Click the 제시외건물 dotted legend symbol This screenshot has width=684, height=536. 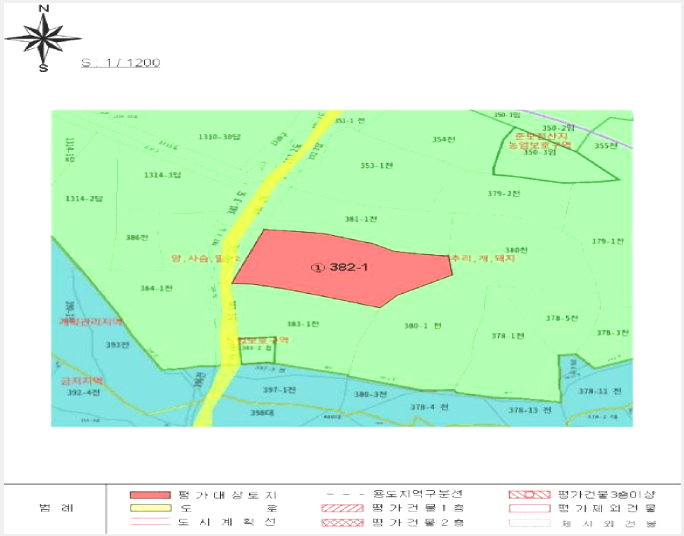(x=529, y=523)
